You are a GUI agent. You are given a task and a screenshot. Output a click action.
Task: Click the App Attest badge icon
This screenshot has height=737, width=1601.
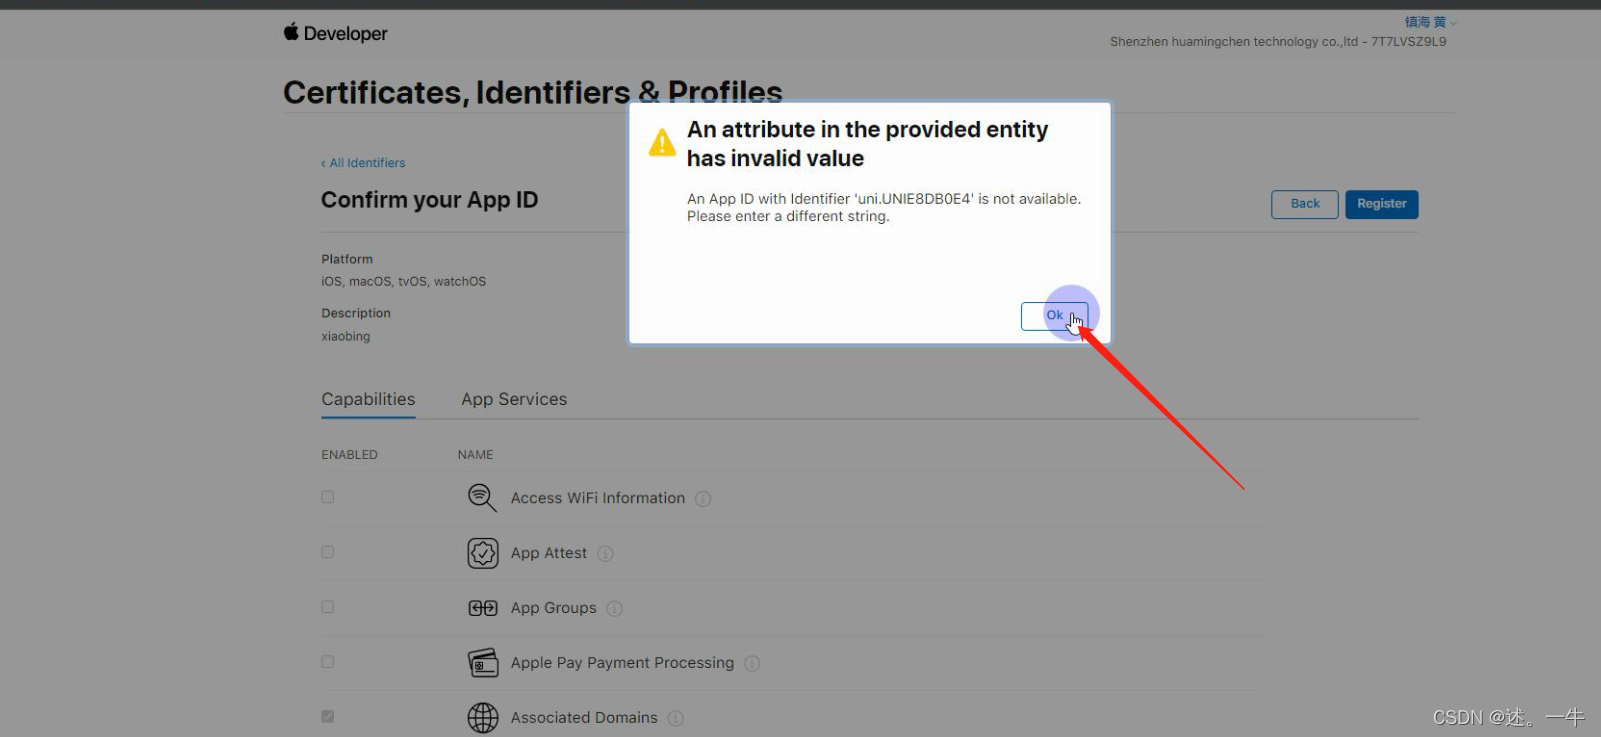483,553
